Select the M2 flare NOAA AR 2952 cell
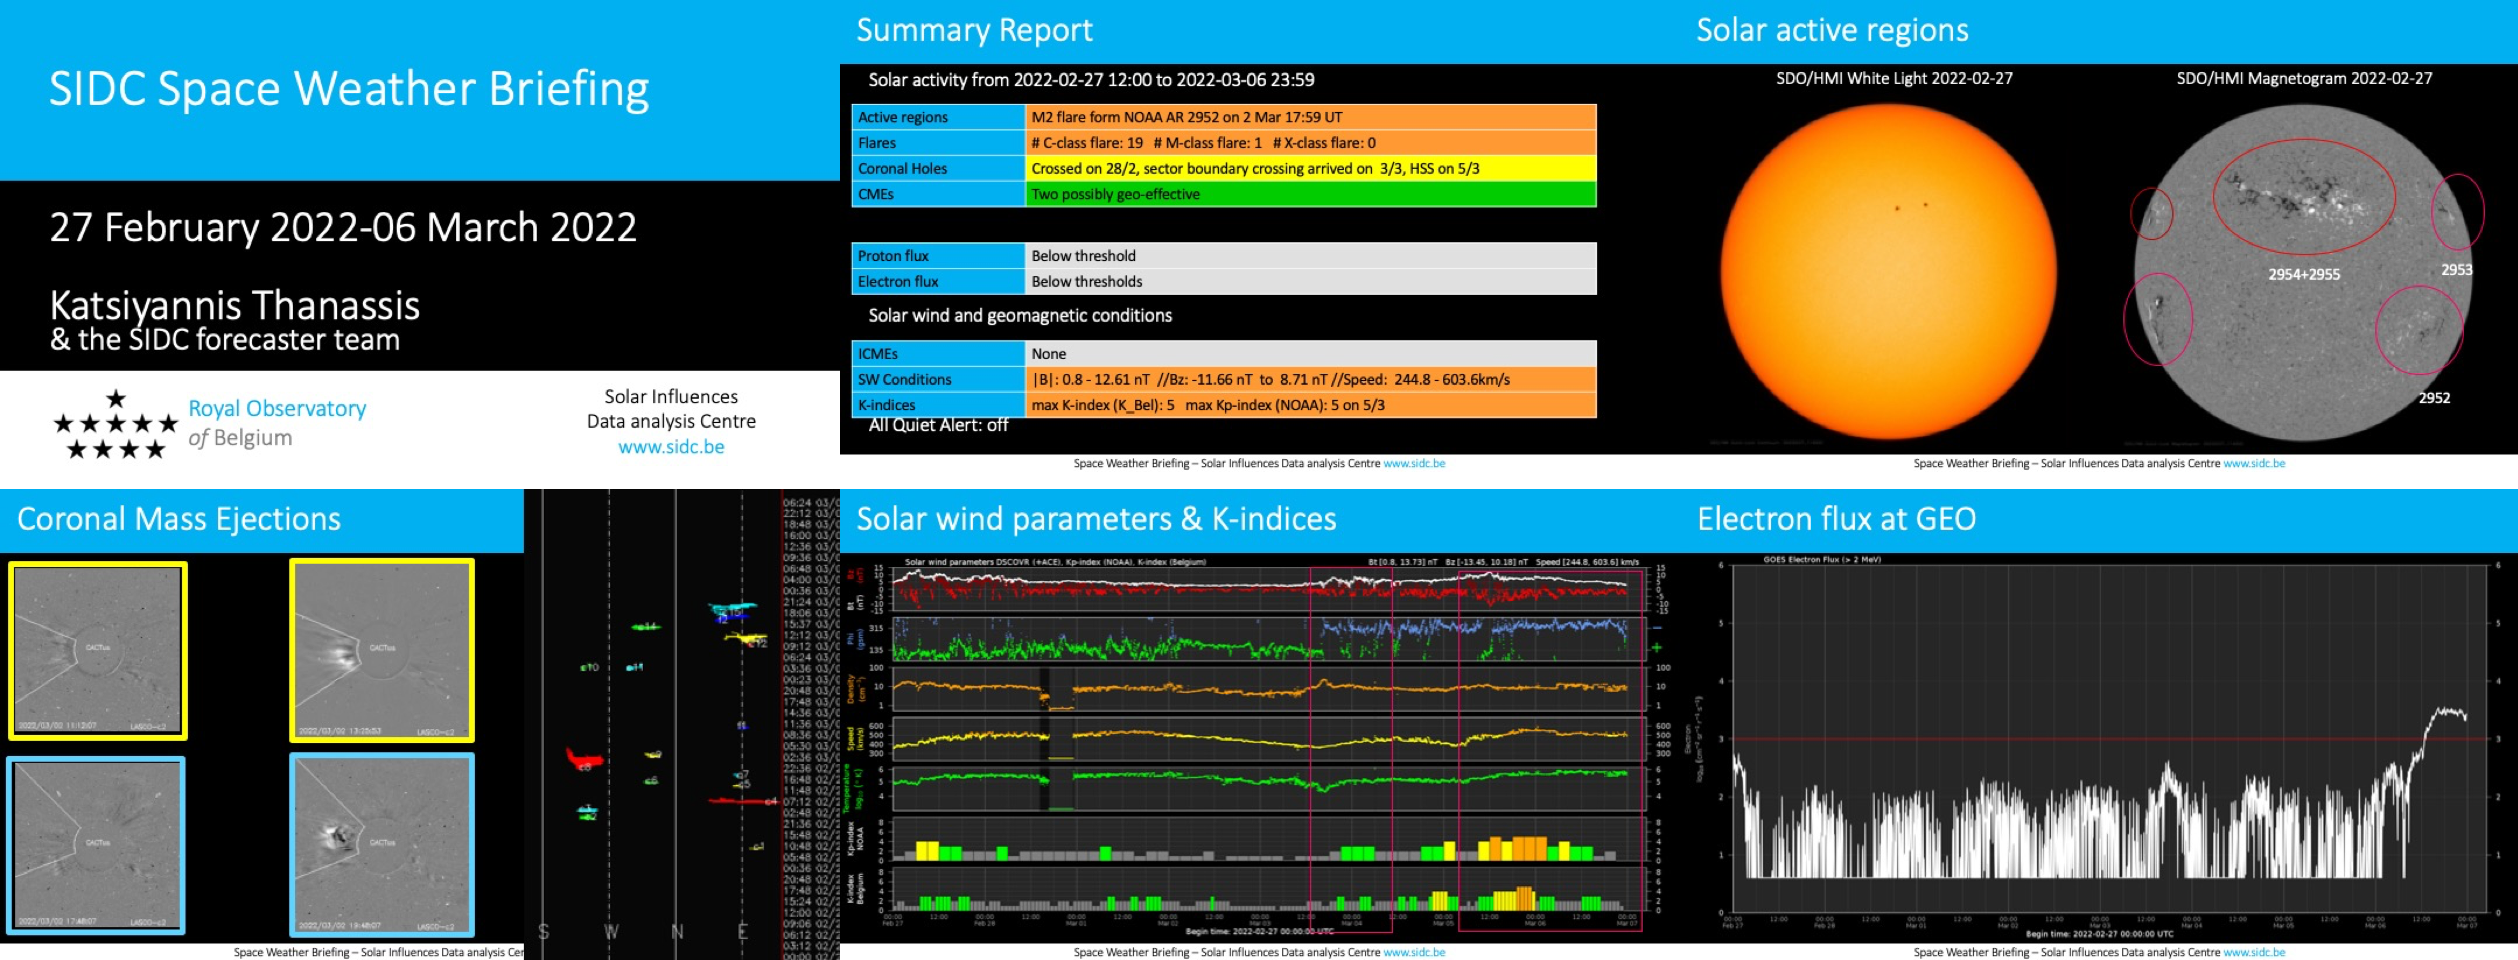 click(1310, 117)
